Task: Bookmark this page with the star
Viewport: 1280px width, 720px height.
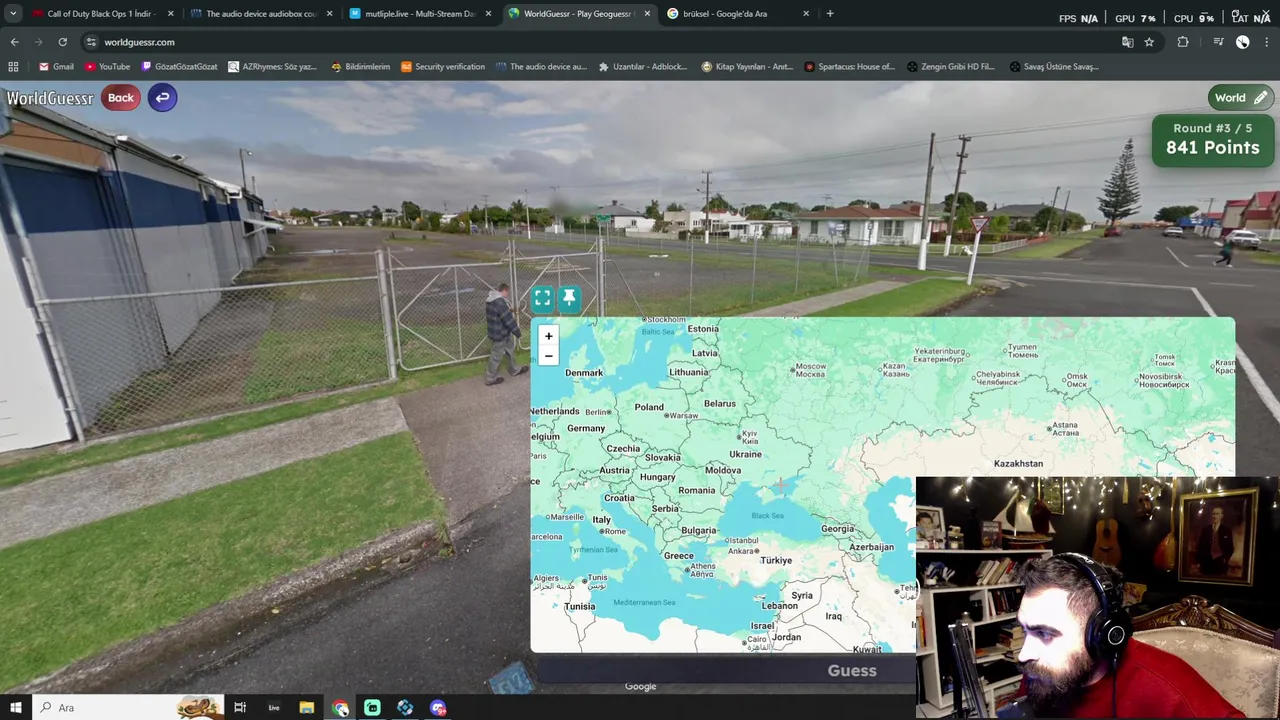Action: (1149, 42)
